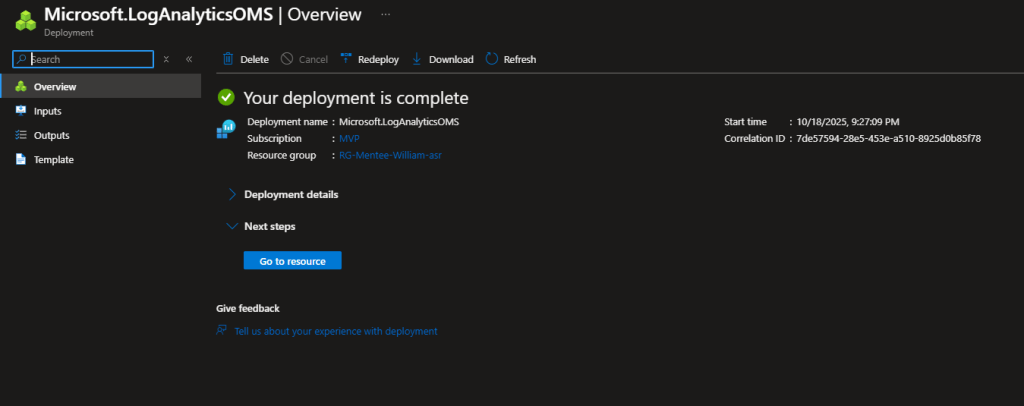Collapse the sidebar with double chevron
The image size is (1024, 406).
tap(189, 59)
